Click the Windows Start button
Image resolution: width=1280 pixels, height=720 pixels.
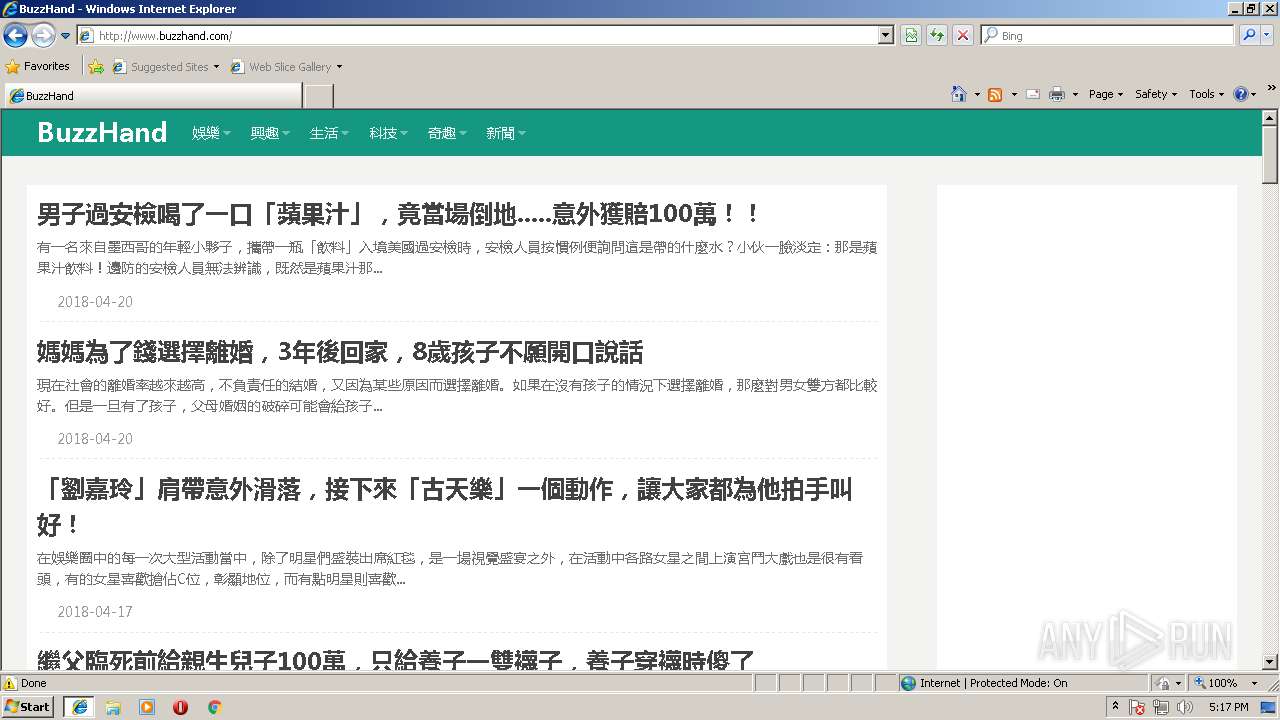[x=28, y=706]
